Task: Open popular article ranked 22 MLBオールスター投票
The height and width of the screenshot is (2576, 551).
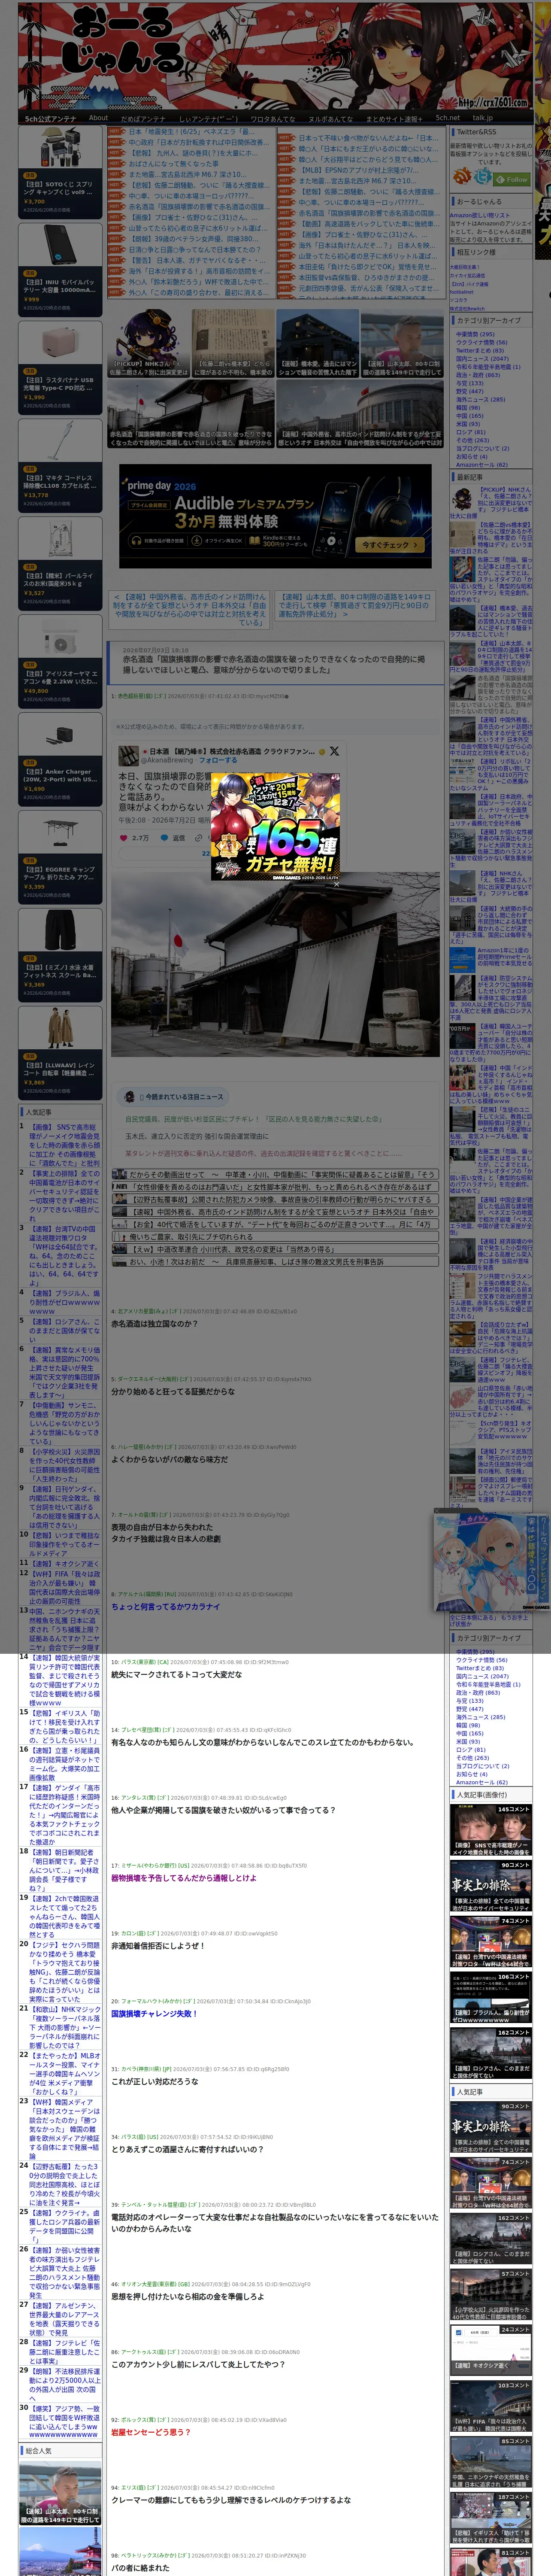Action: [64, 2074]
